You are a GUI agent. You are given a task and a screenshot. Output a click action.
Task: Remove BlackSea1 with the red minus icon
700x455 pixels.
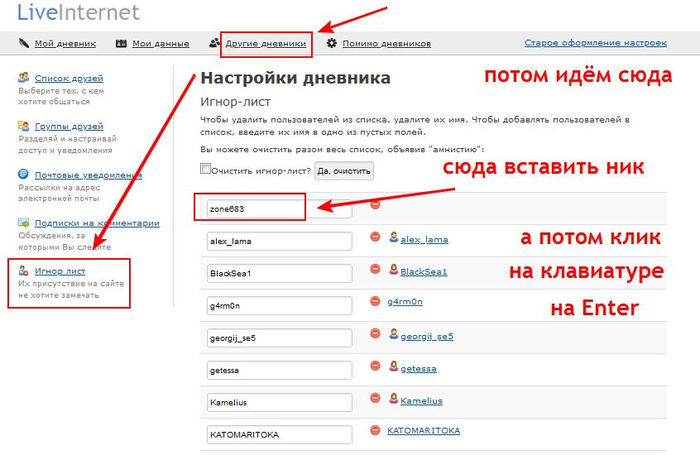pyautogui.click(x=375, y=269)
